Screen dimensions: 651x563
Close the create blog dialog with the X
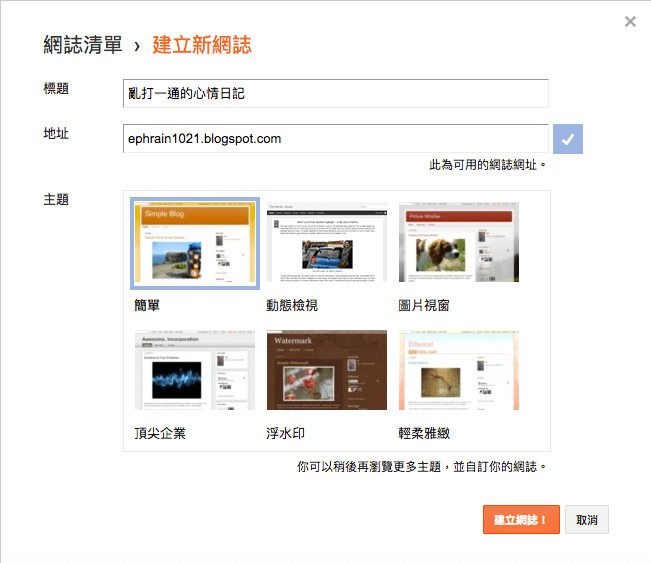630,22
